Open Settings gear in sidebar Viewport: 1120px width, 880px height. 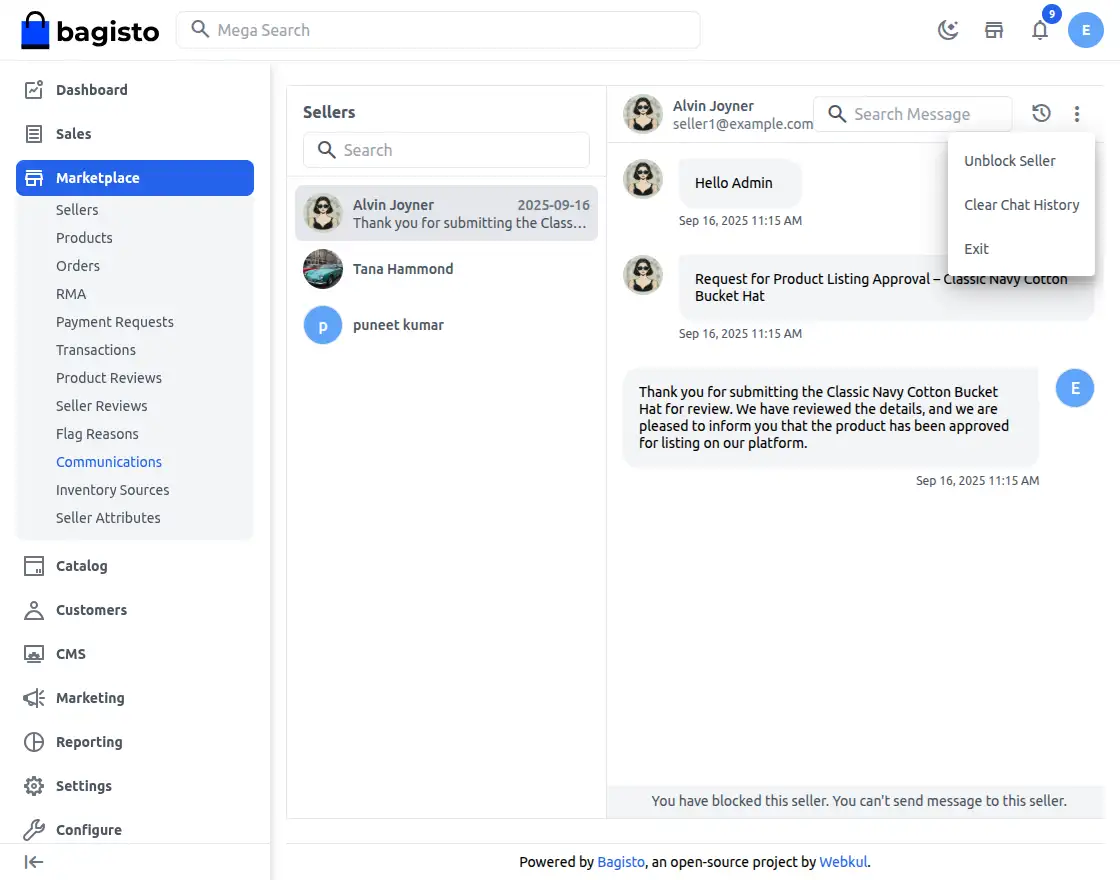pos(83,786)
